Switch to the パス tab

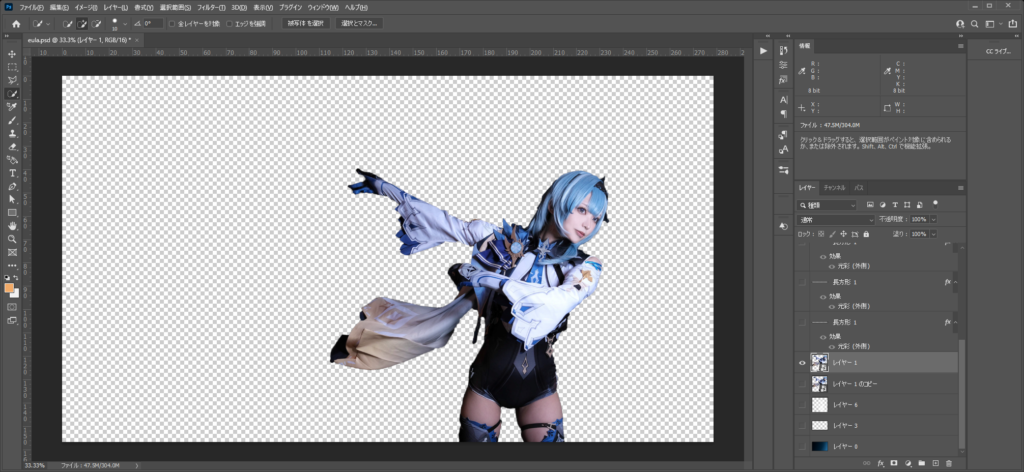(x=859, y=188)
